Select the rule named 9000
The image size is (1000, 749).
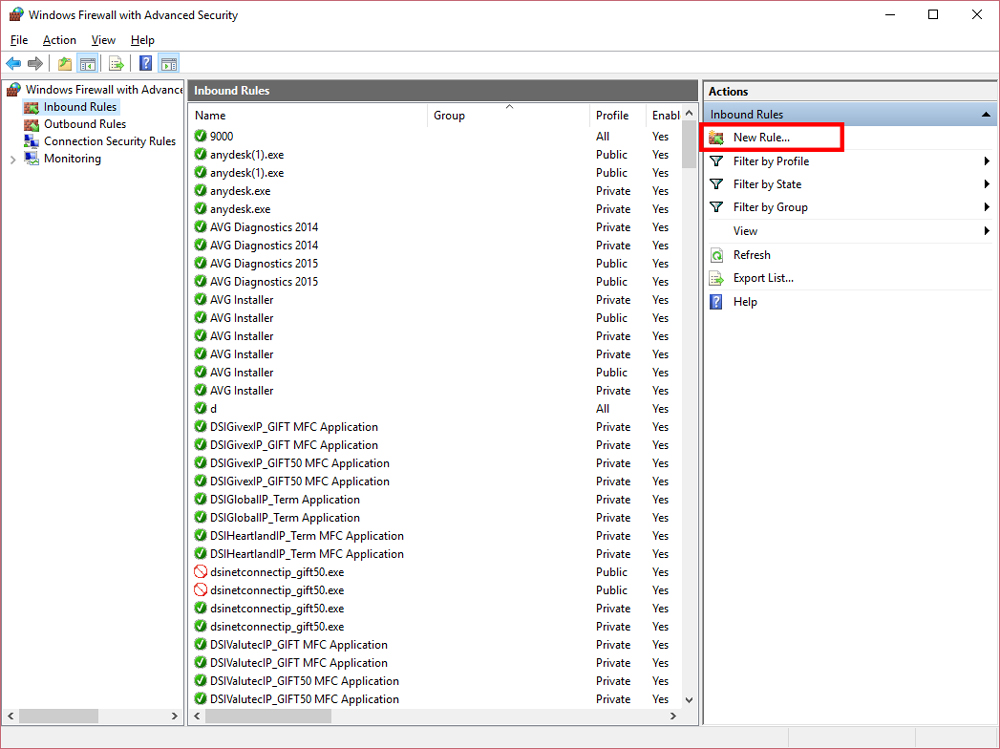[x=221, y=136]
